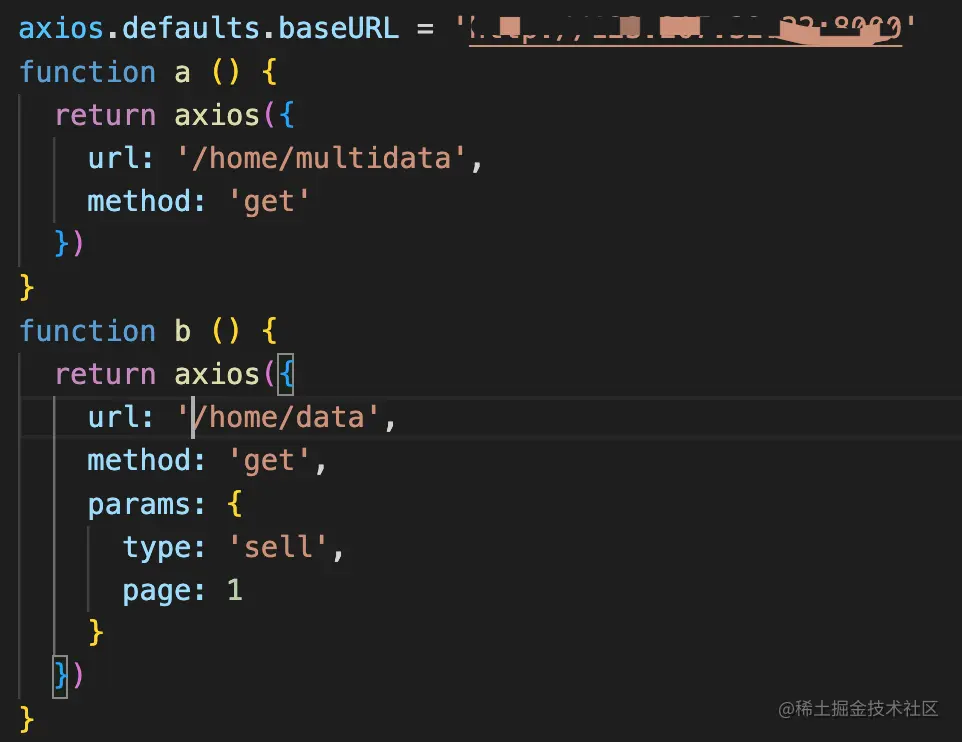The image size is (962, 742).
Task: Click the params key
Action: click(140, 503)
